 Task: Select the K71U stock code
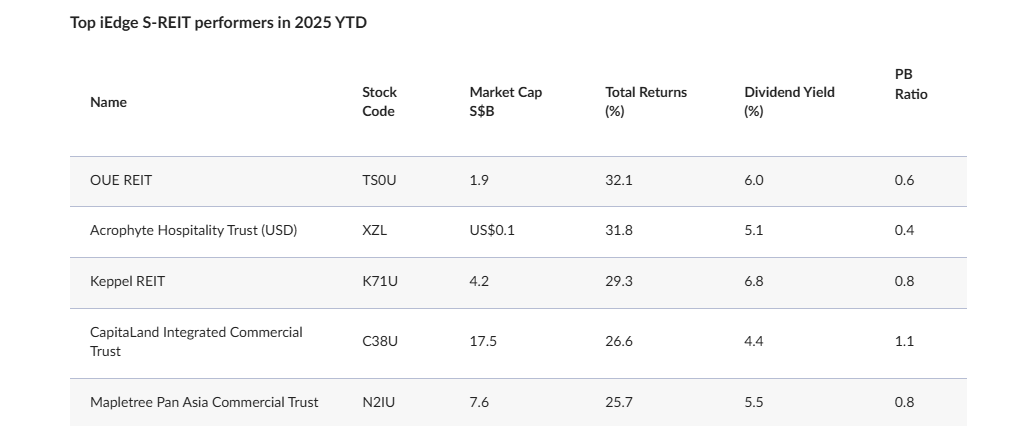tap(380, 282)
